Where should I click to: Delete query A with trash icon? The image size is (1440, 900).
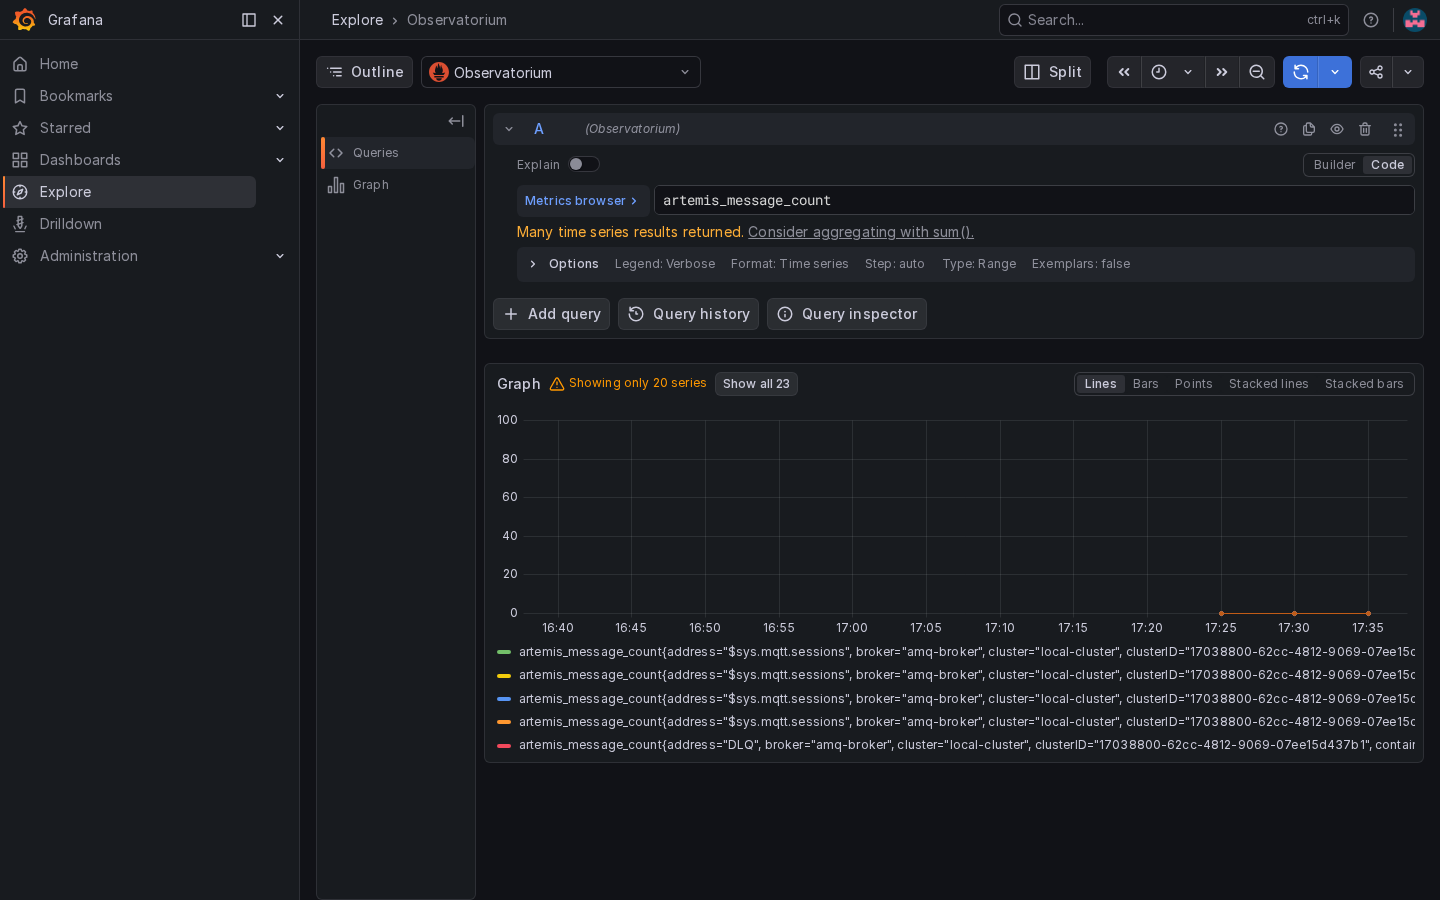coord(1365,129)
